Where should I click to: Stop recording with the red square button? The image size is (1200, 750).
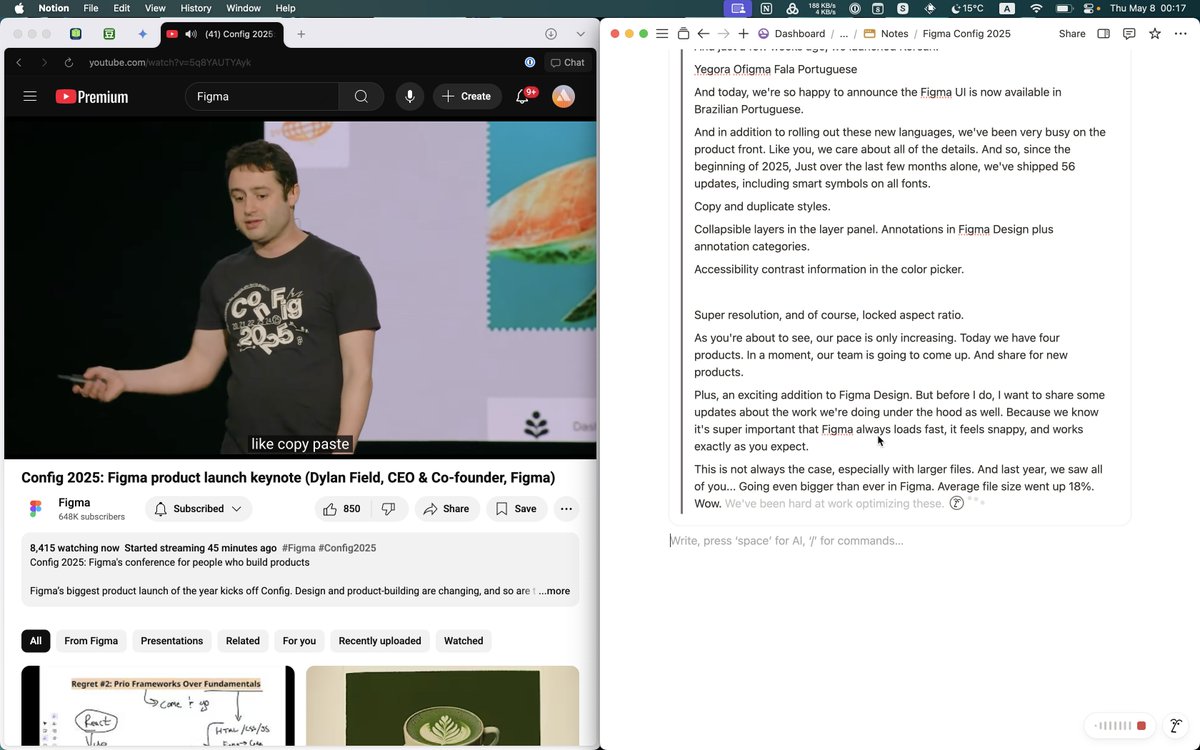tap(1141, 726)
